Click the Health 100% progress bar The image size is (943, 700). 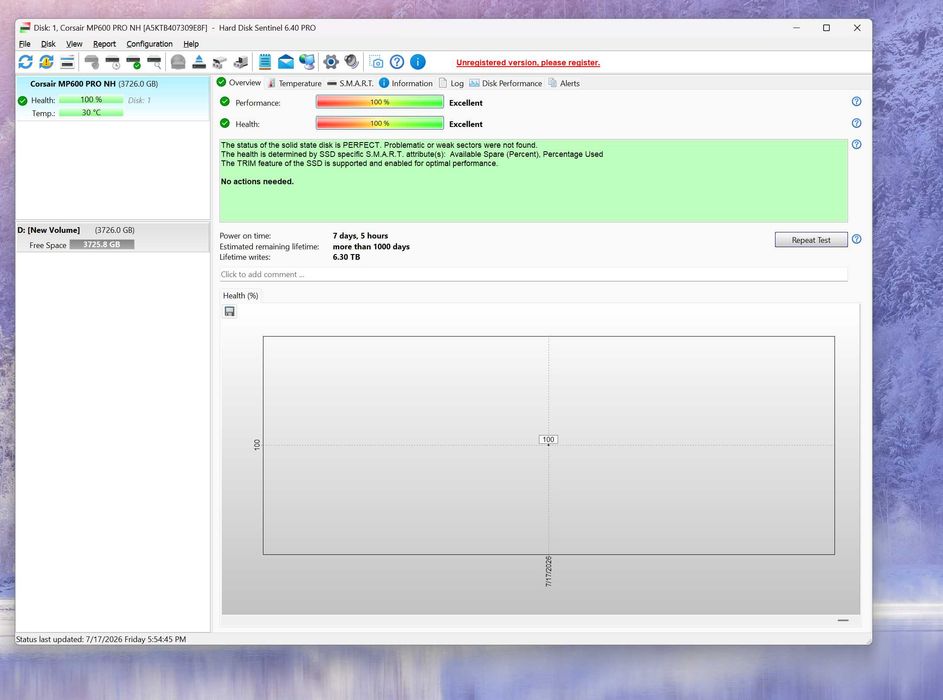[379, 123]
